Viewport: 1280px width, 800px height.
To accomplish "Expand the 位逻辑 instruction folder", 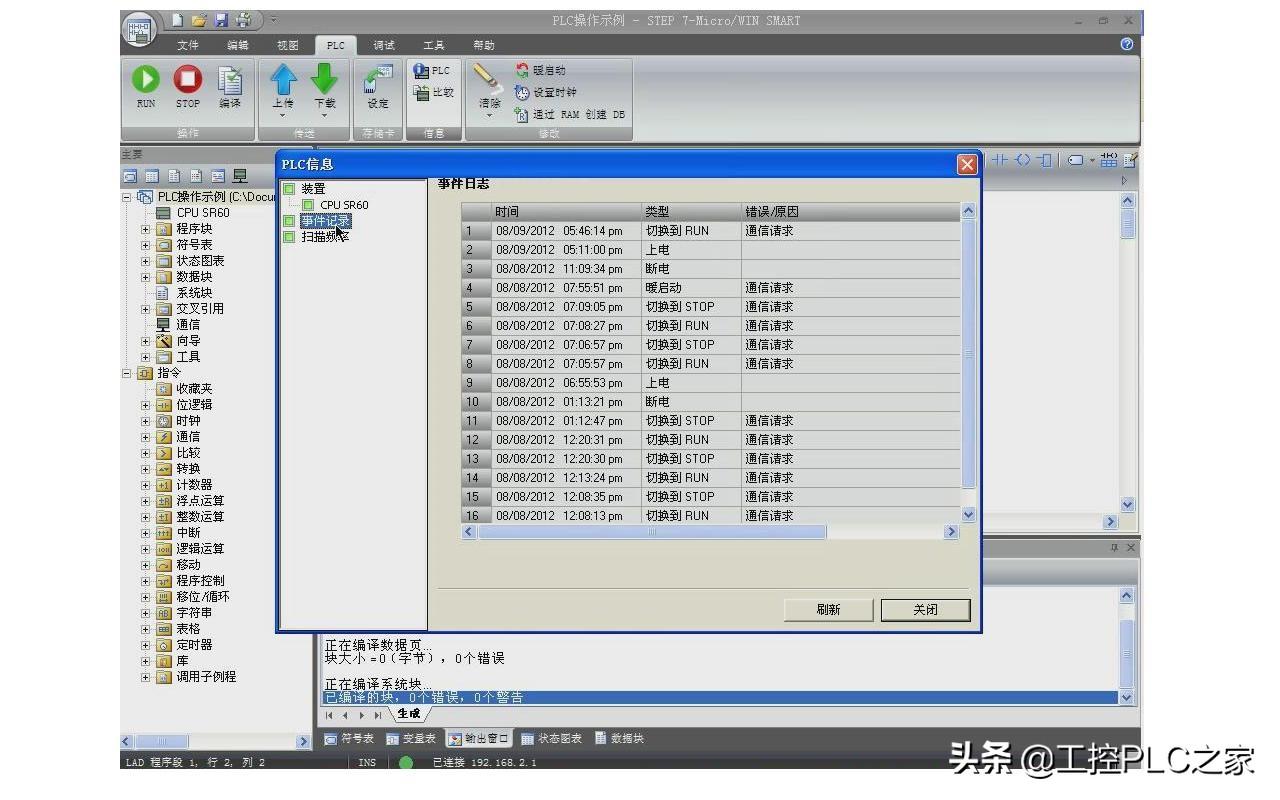I will tap(145, 405).
